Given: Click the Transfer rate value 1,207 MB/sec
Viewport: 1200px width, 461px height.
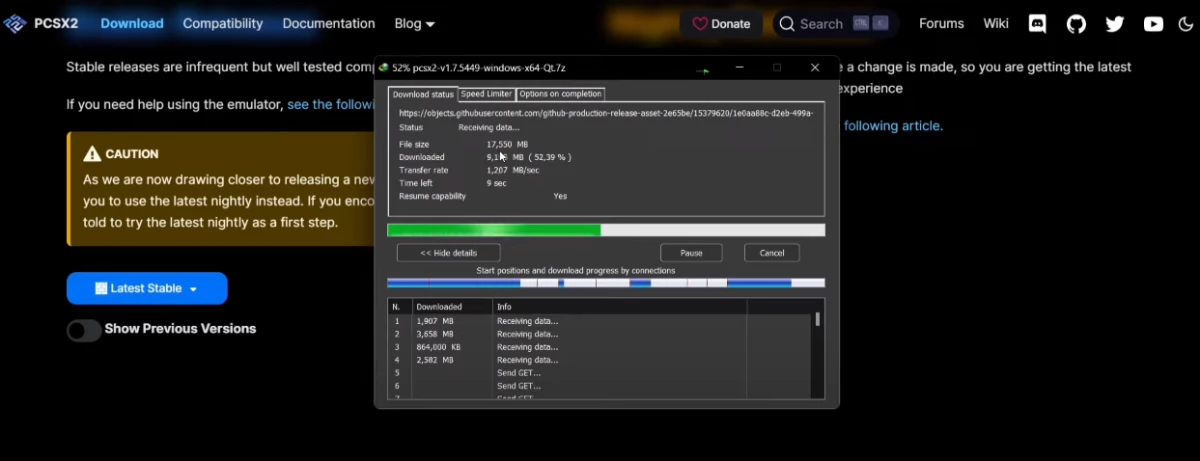Looking at the screenshot, I should [x=513, y=170].
